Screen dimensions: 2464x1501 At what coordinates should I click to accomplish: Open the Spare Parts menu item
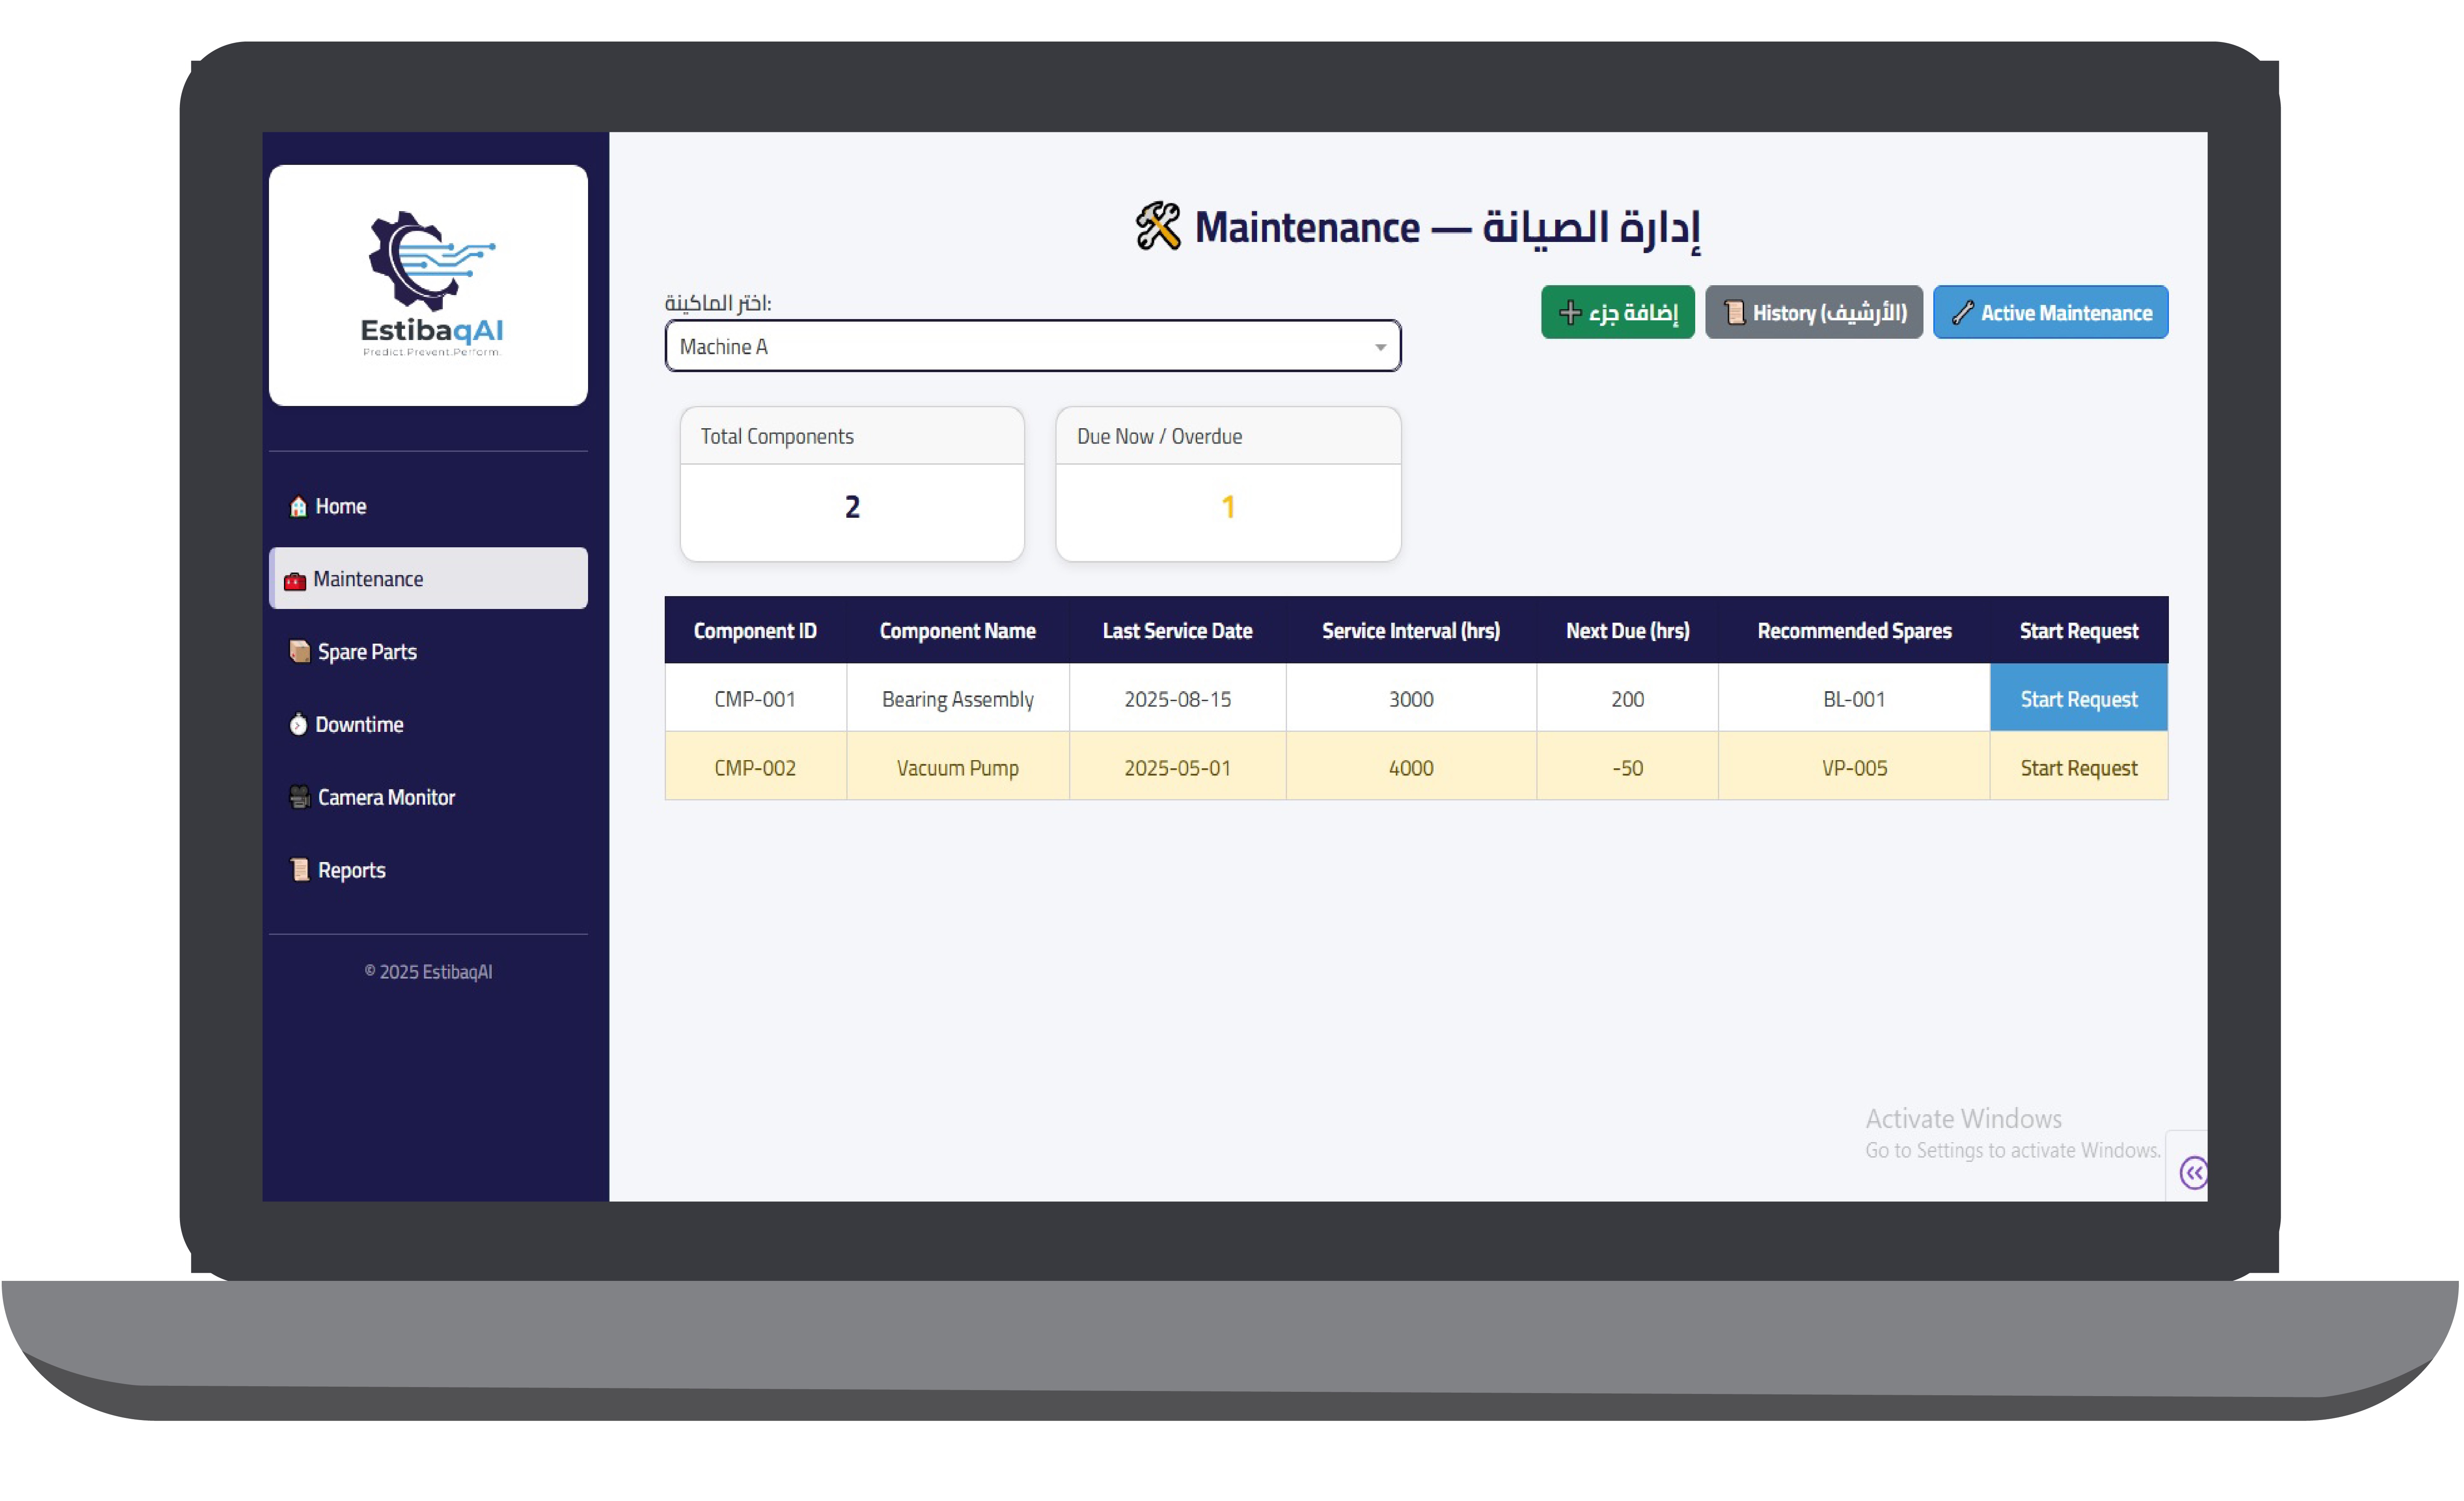(x=366, y=652)
